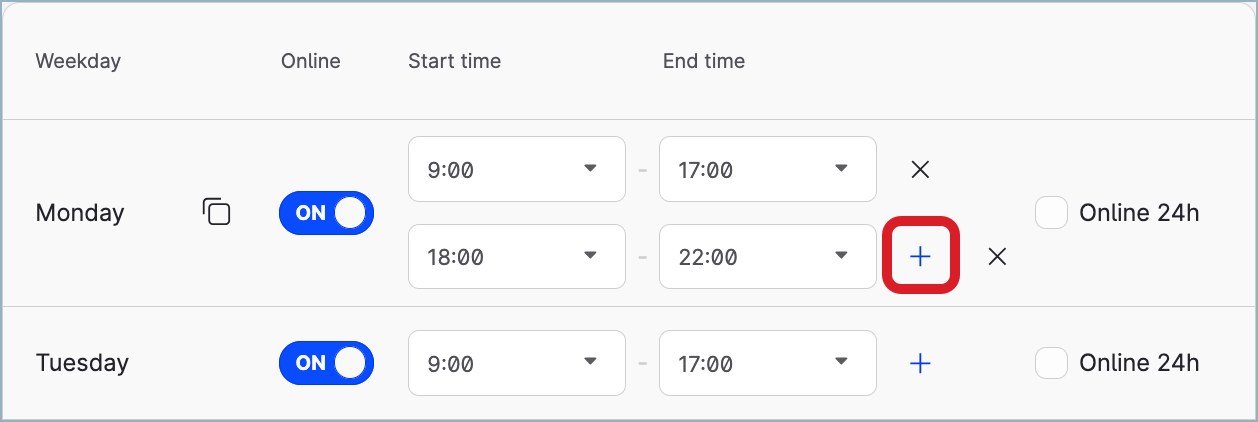Click the Monday row label

click(x=80, y=213)
